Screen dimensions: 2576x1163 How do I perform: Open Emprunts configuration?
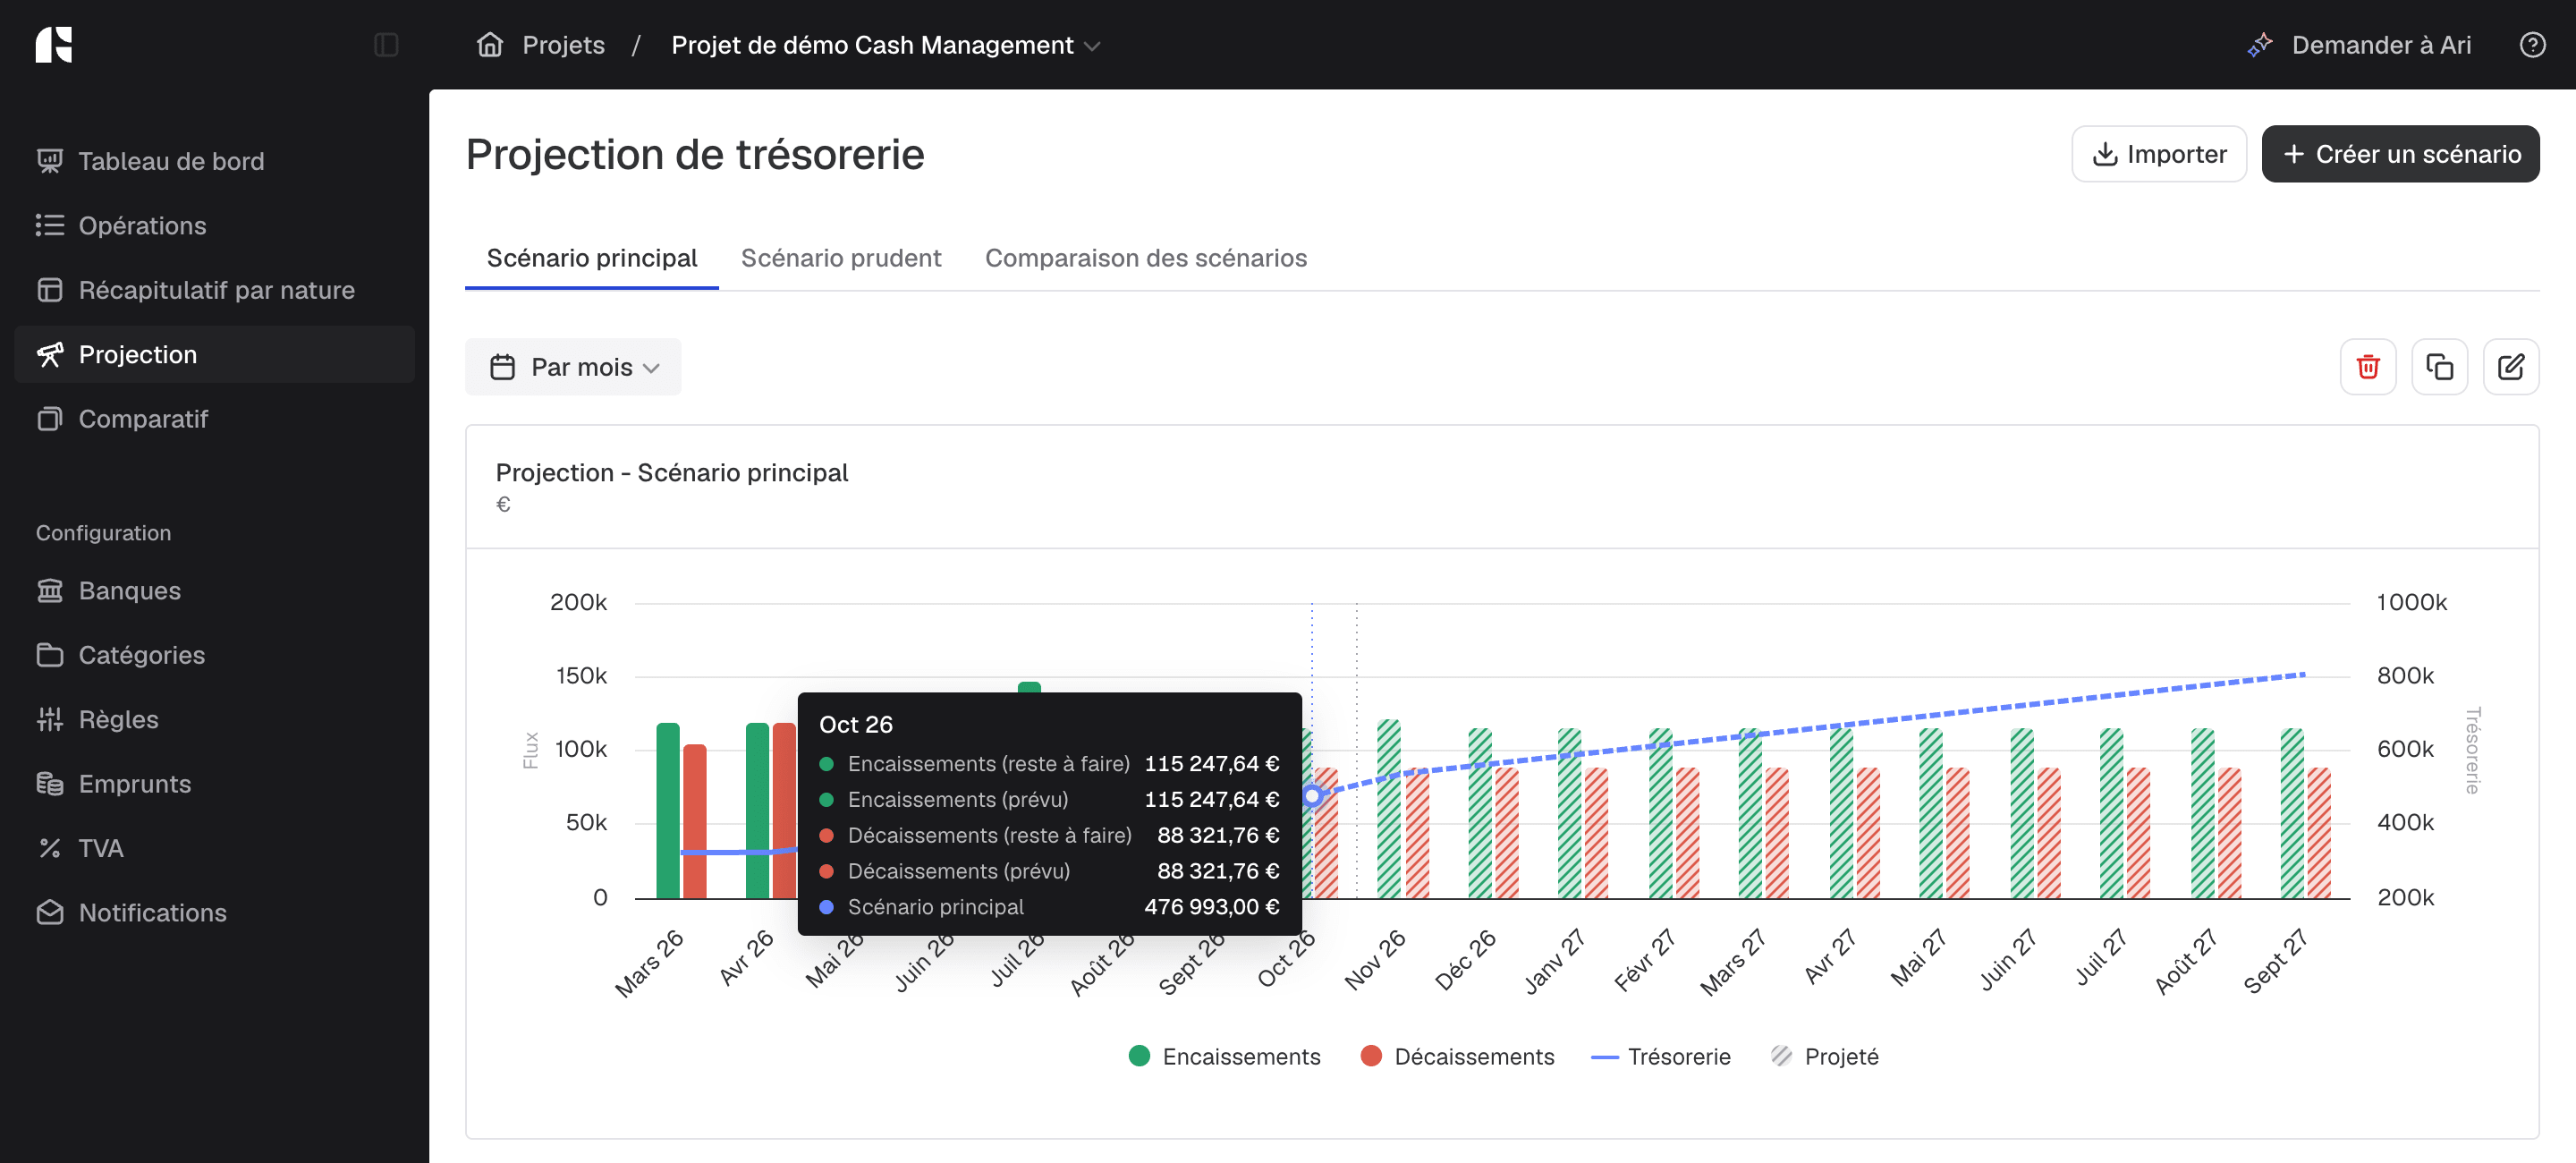click(214, 784)
